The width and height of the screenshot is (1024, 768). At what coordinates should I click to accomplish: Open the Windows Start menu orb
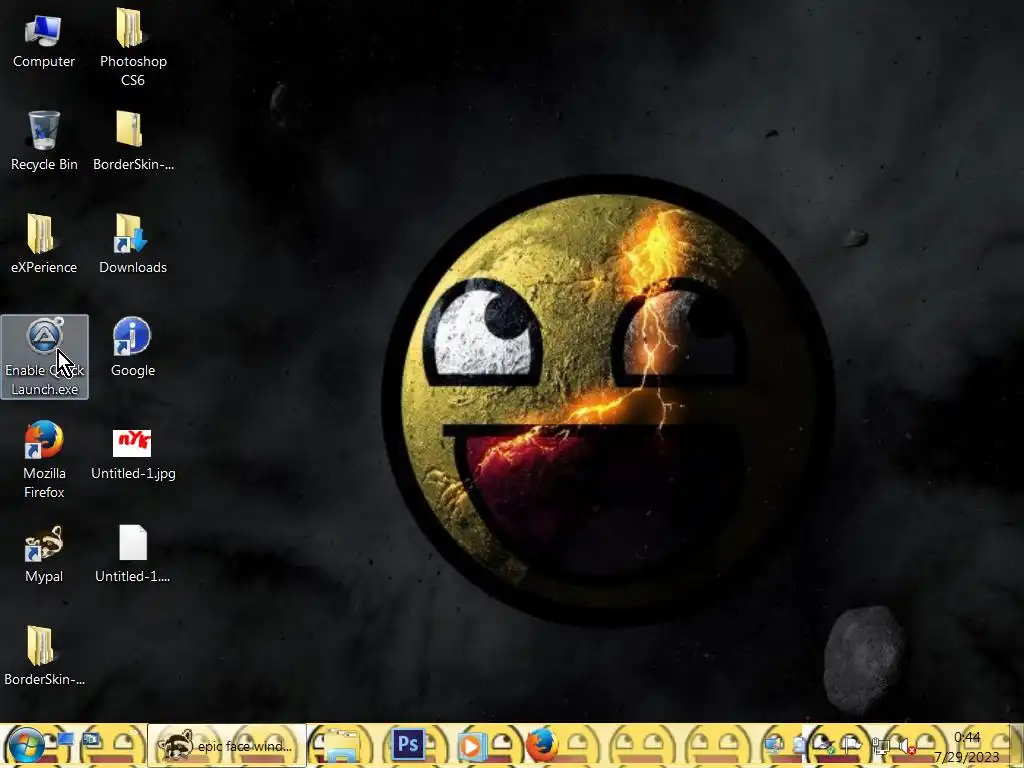pyautogui.click(x=26, y=745)
